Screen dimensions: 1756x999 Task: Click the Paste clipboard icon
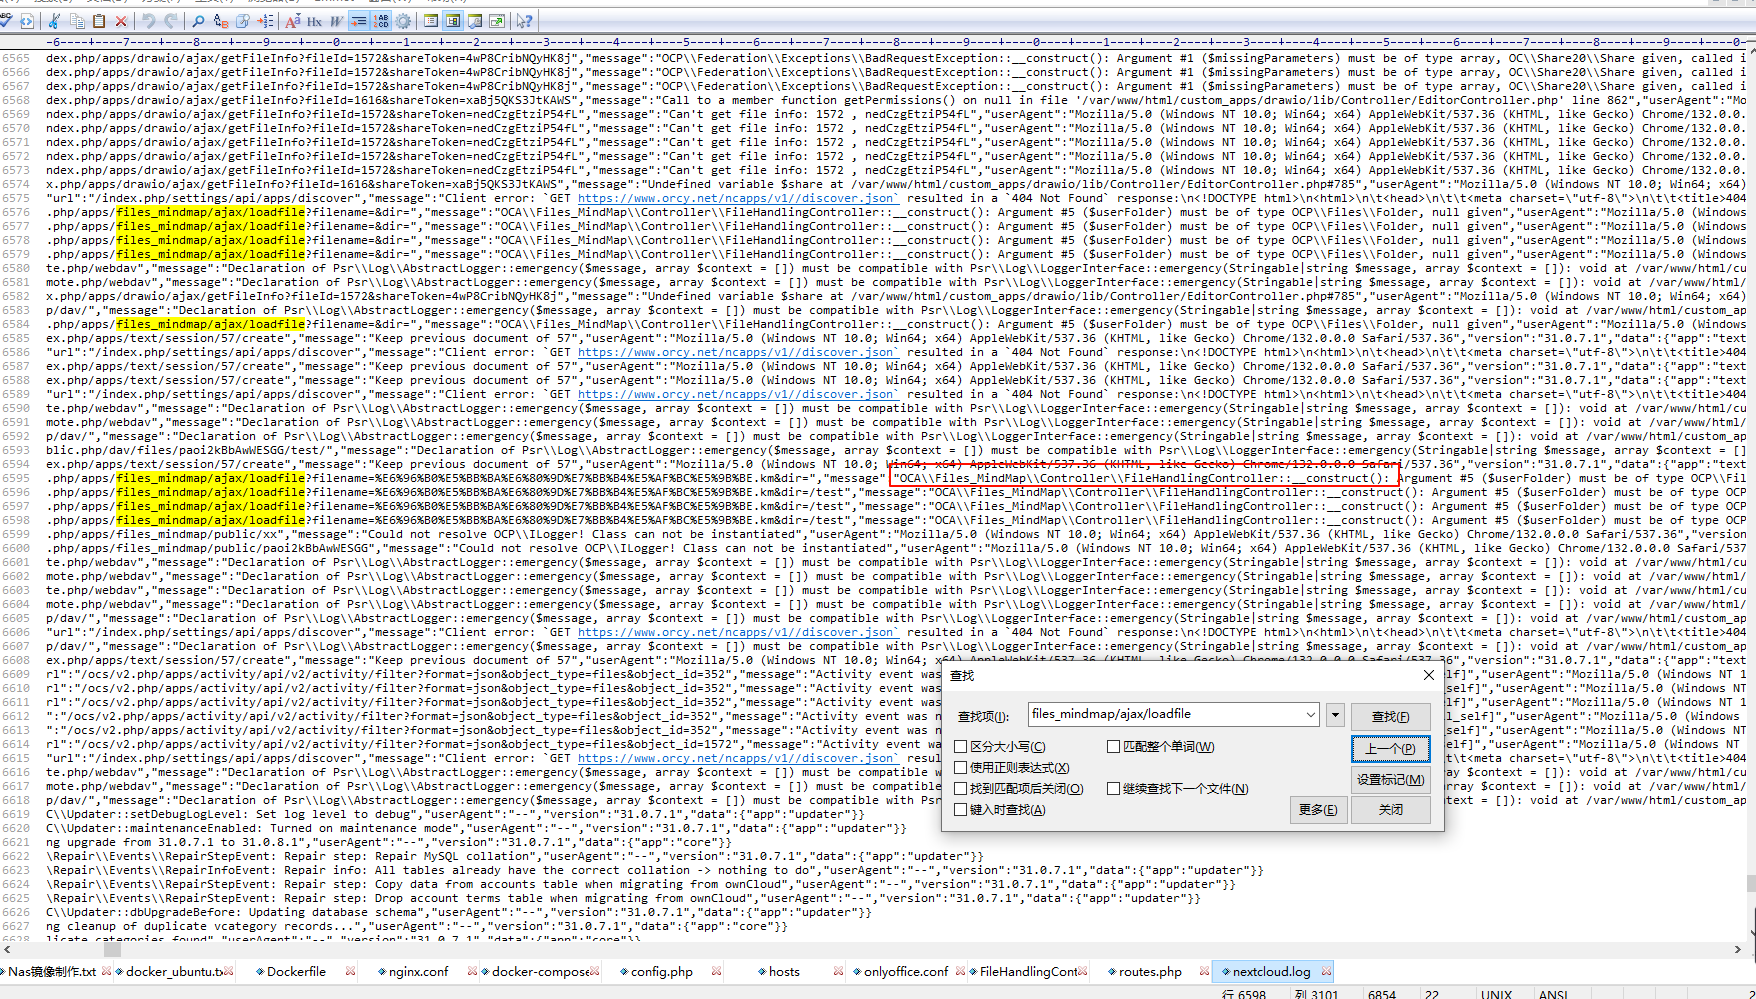[99, 20]
